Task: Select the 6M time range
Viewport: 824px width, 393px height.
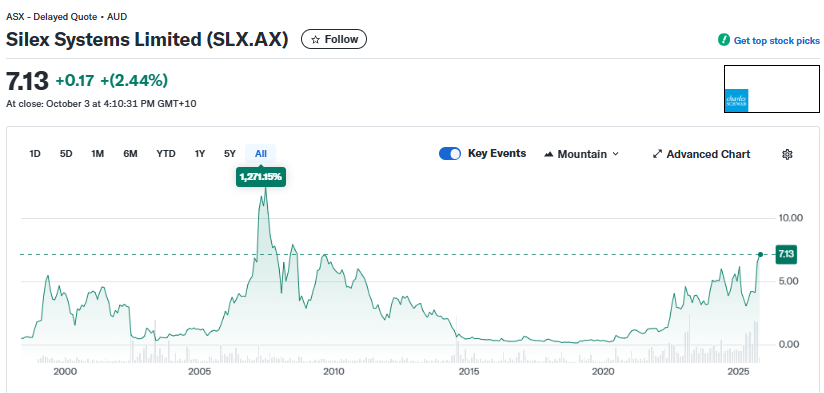Action: [130, 154]
